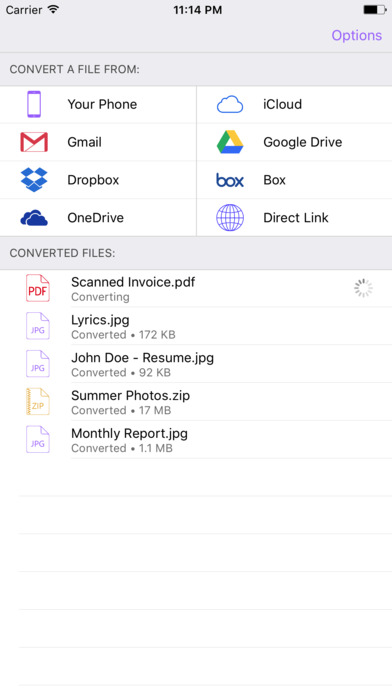Select the Box source label

274,180
